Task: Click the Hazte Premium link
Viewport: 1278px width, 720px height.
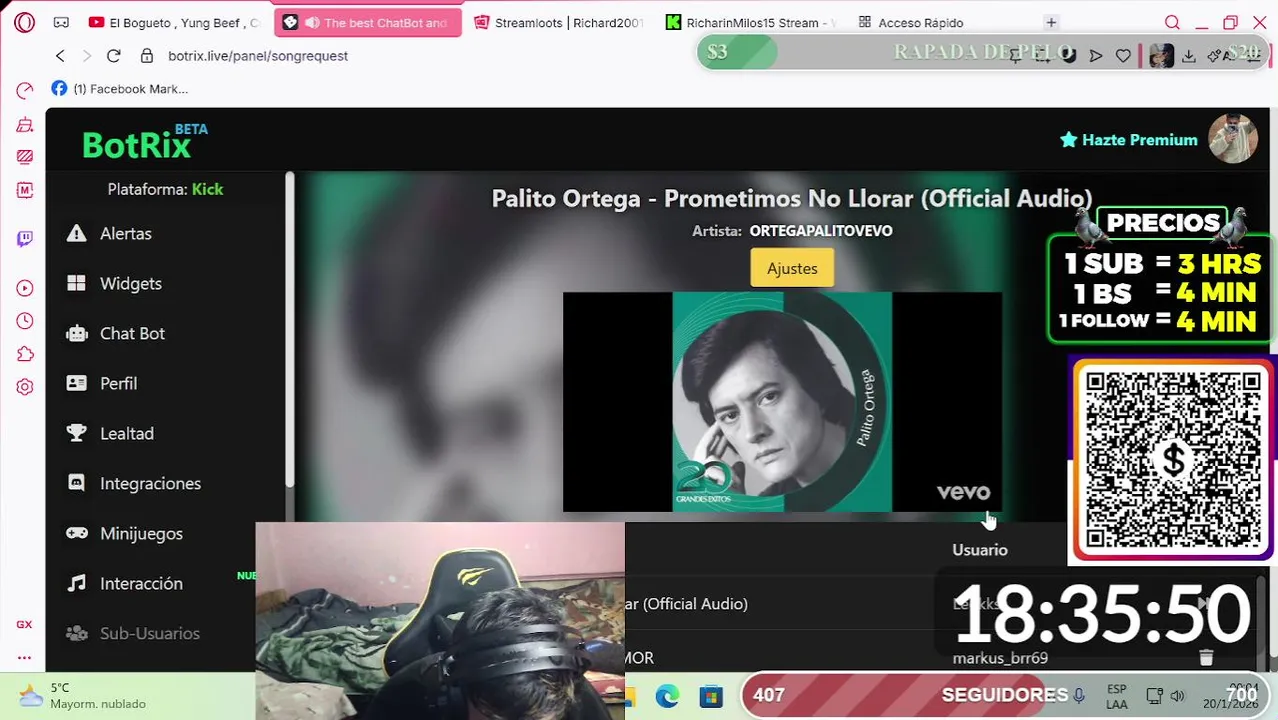Action: click(1128, 140)
